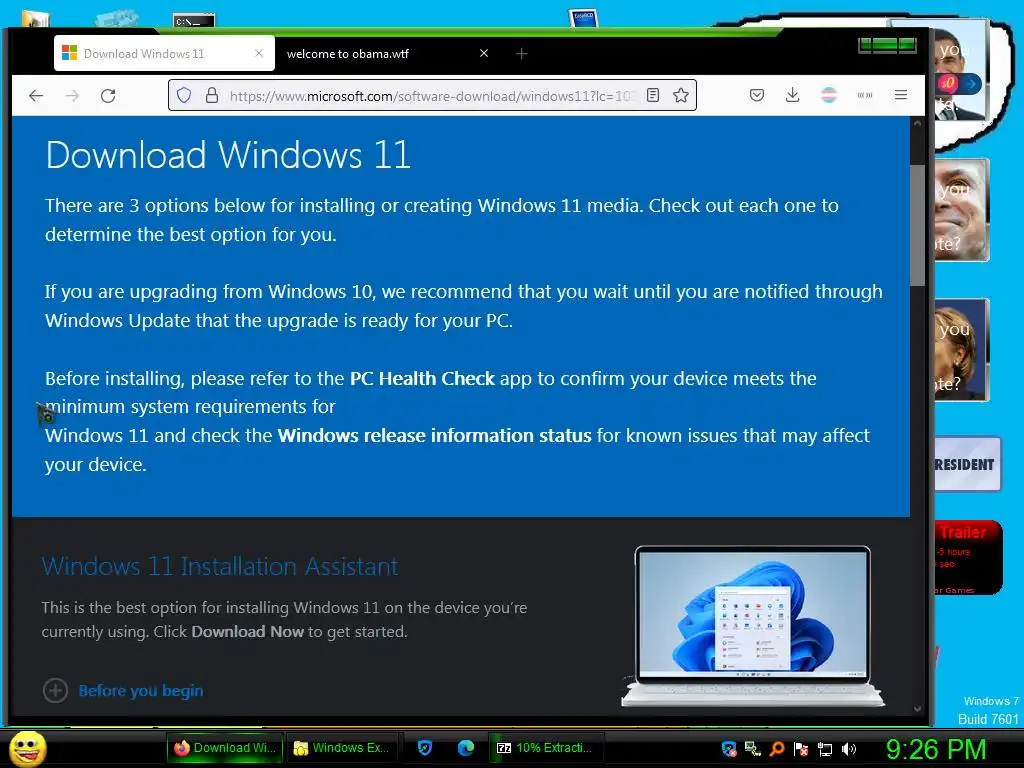
Task: Open the blue shield taskbar icon
Action: 425,748
